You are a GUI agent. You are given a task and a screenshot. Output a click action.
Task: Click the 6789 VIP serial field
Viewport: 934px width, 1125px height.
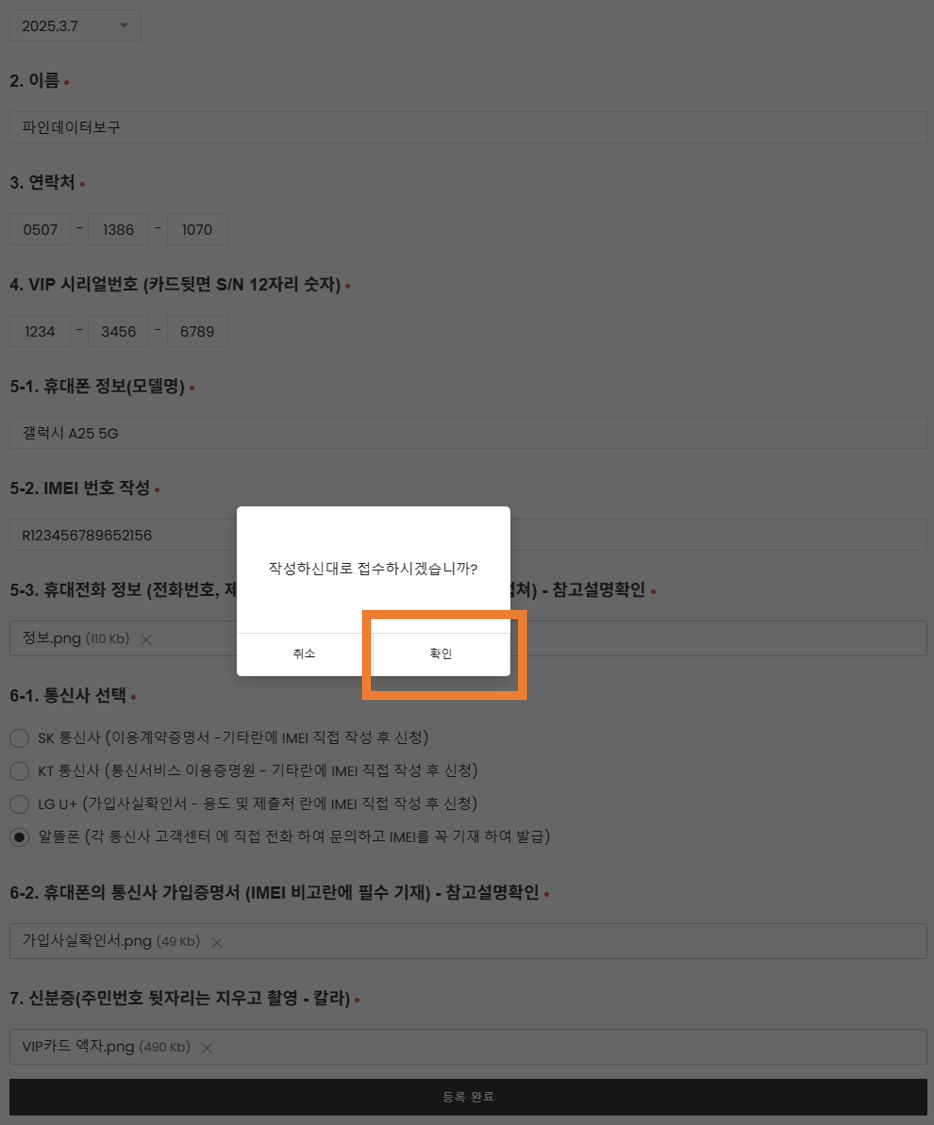pyautogui.click(x=197, y=331)
